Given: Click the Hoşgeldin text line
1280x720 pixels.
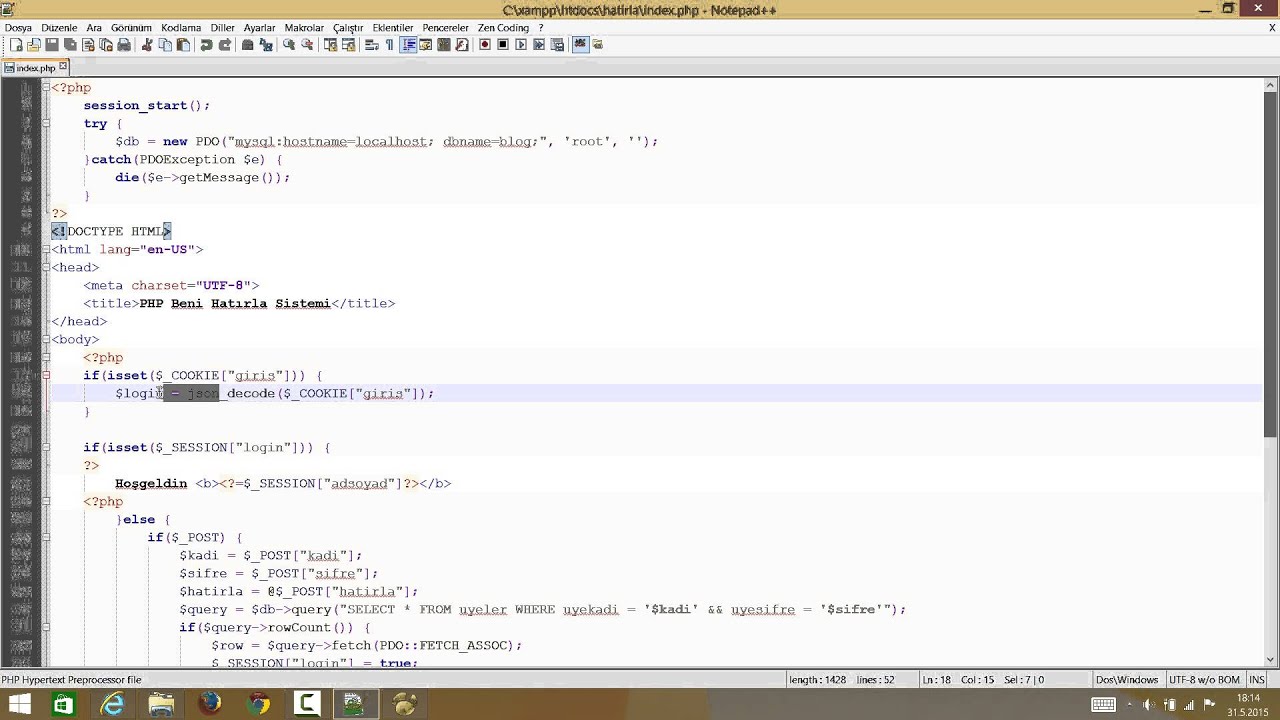Looking at the screenshot, I should click(283, 484).
